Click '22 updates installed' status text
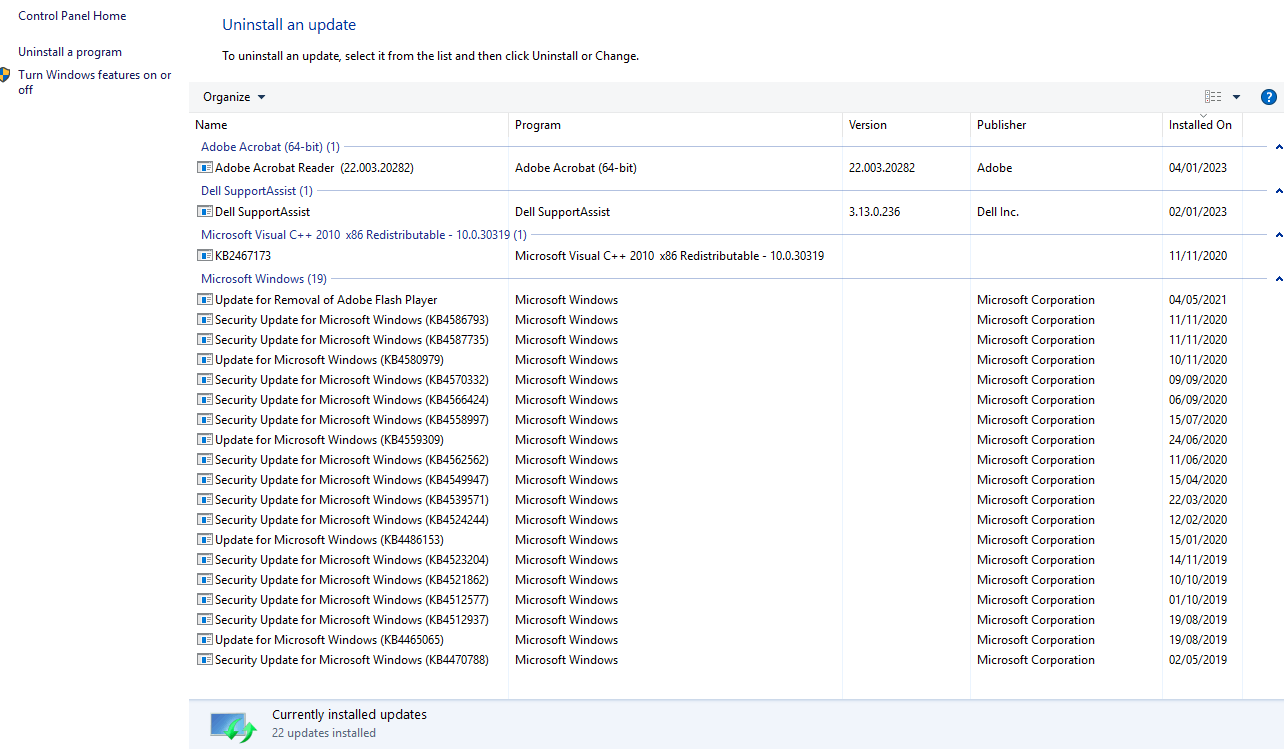Image resolution: width=1284 pixels, height=749 pixels. click(324, 733)
